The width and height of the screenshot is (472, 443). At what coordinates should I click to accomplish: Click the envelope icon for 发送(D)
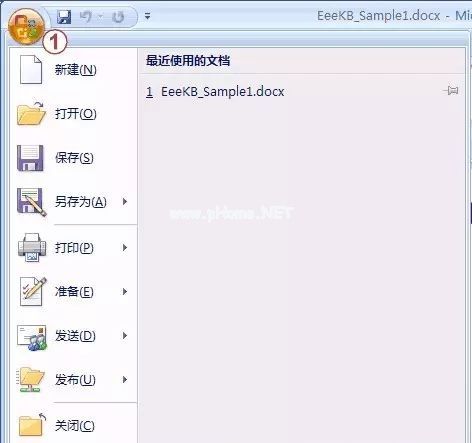pyautogui.click(x=32, y=337)
